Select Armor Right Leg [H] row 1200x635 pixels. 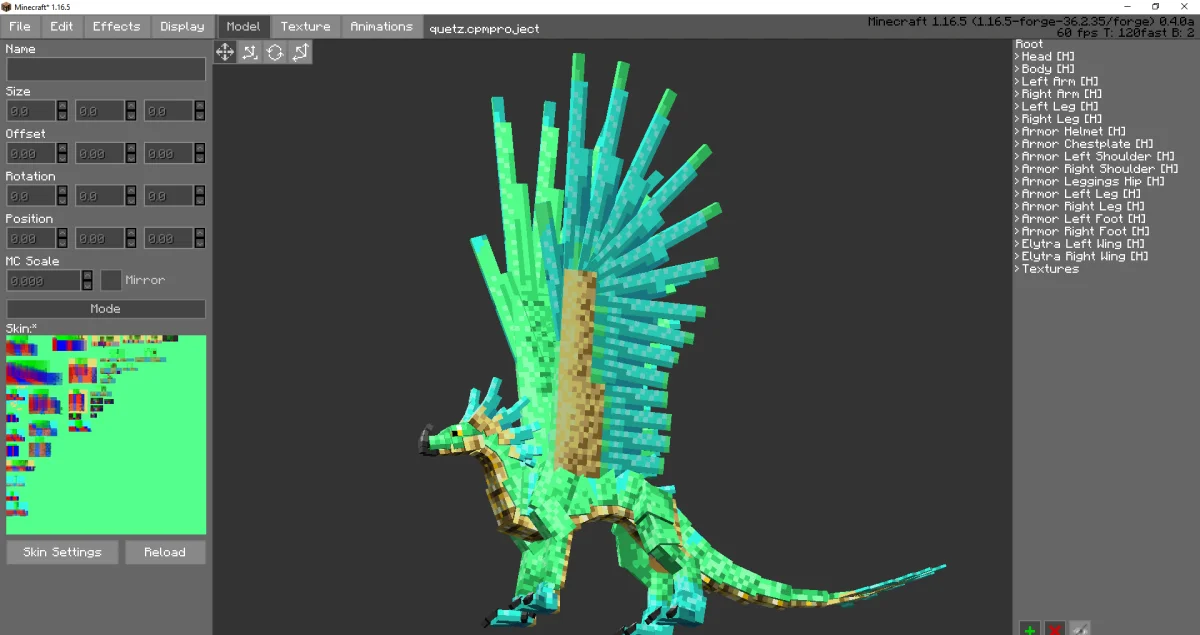tap(1084, 207)
